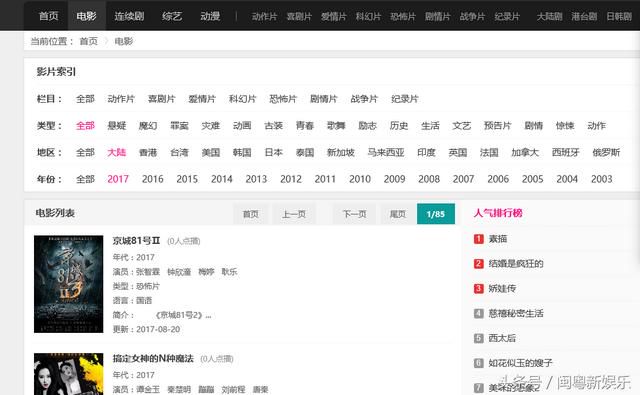Select 全部 in the 类型 filter row
The height and width of the screenshot is (395, 640).
pos(85,126)
